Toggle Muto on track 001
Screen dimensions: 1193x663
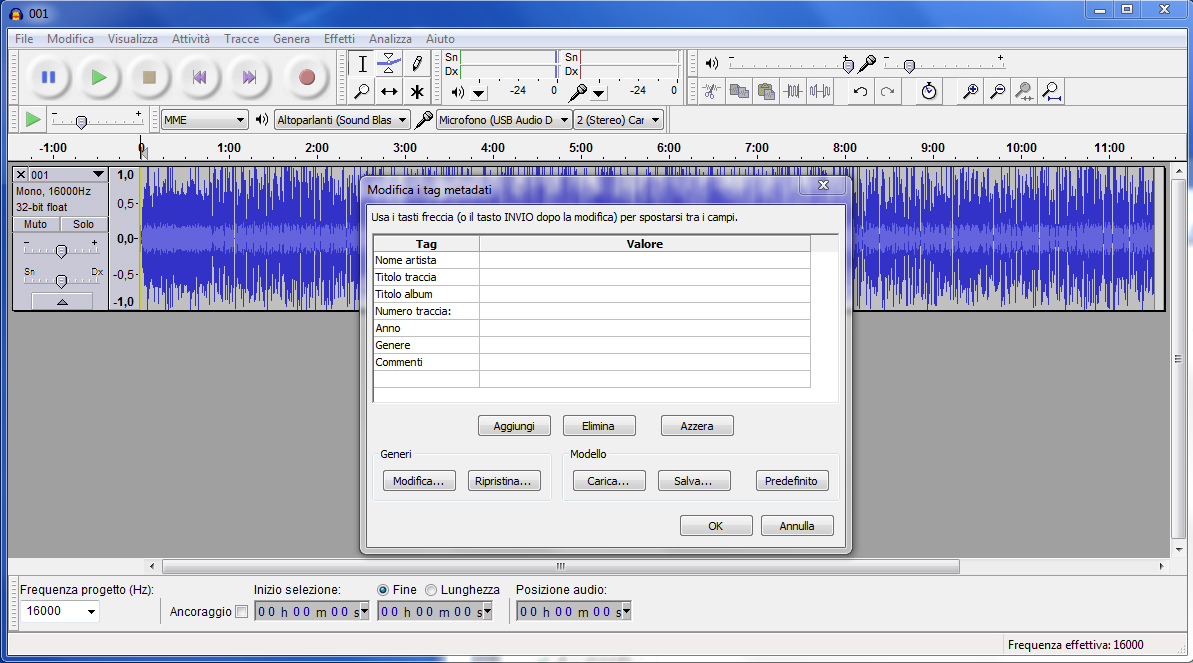pyautogui.click(x=35, y=224)
